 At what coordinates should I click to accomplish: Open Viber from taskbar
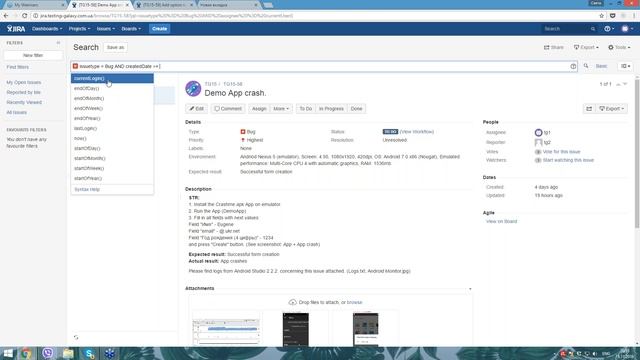(48, 353)
